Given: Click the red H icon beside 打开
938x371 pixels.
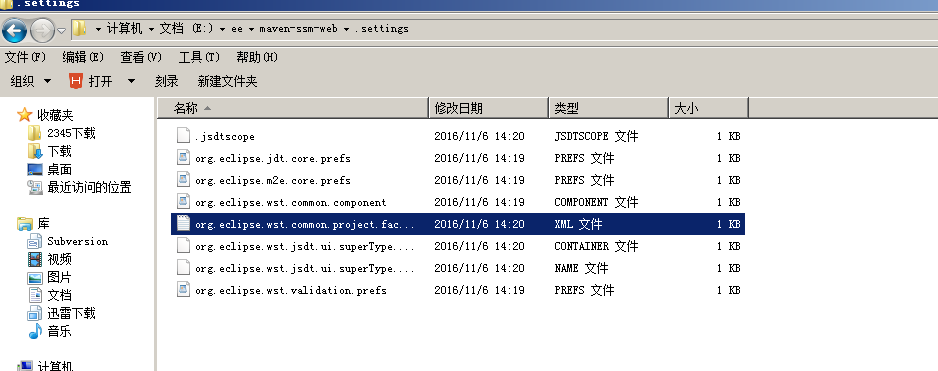Looking at the screenshot, I should [x=75, y=81].
